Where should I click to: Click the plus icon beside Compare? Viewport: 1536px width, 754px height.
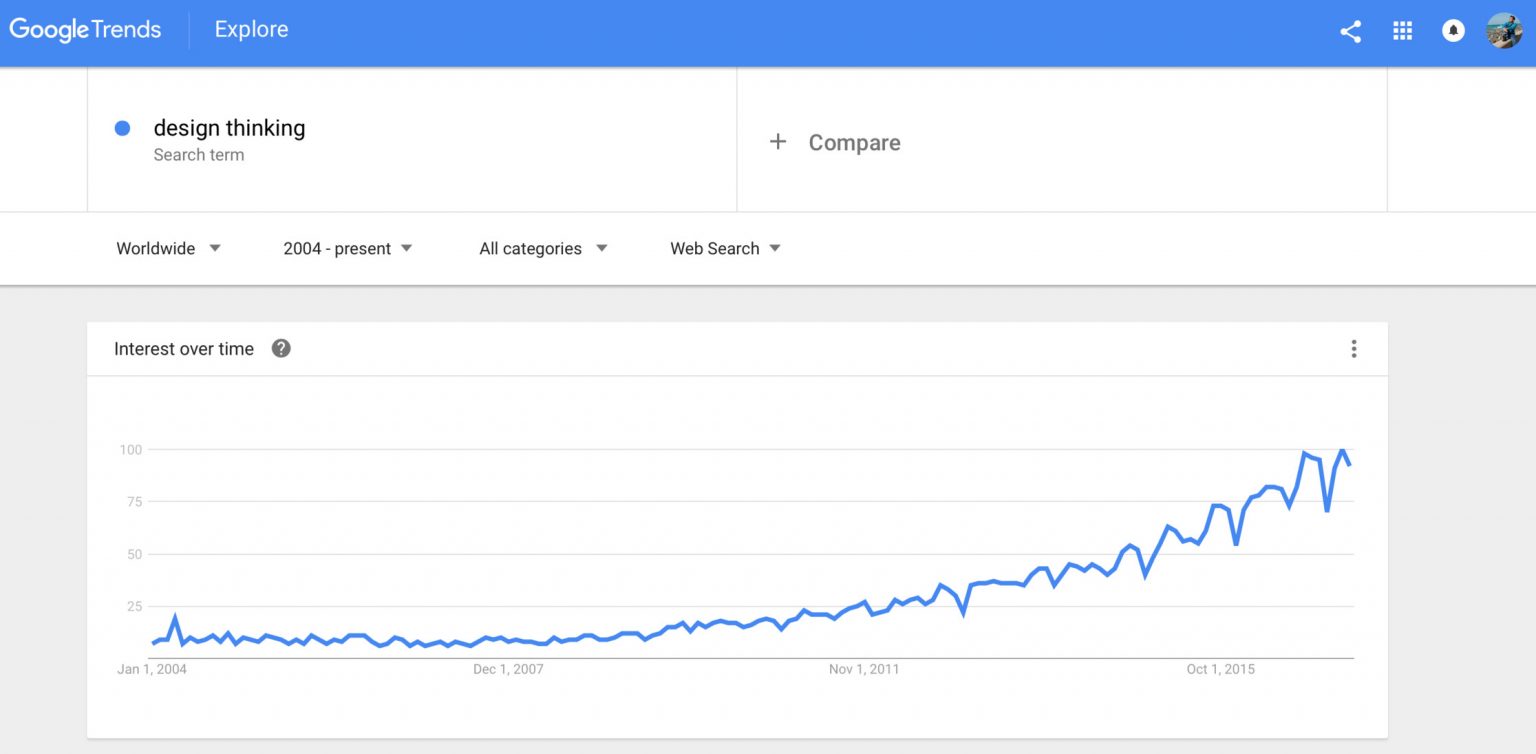click(778, 142)
